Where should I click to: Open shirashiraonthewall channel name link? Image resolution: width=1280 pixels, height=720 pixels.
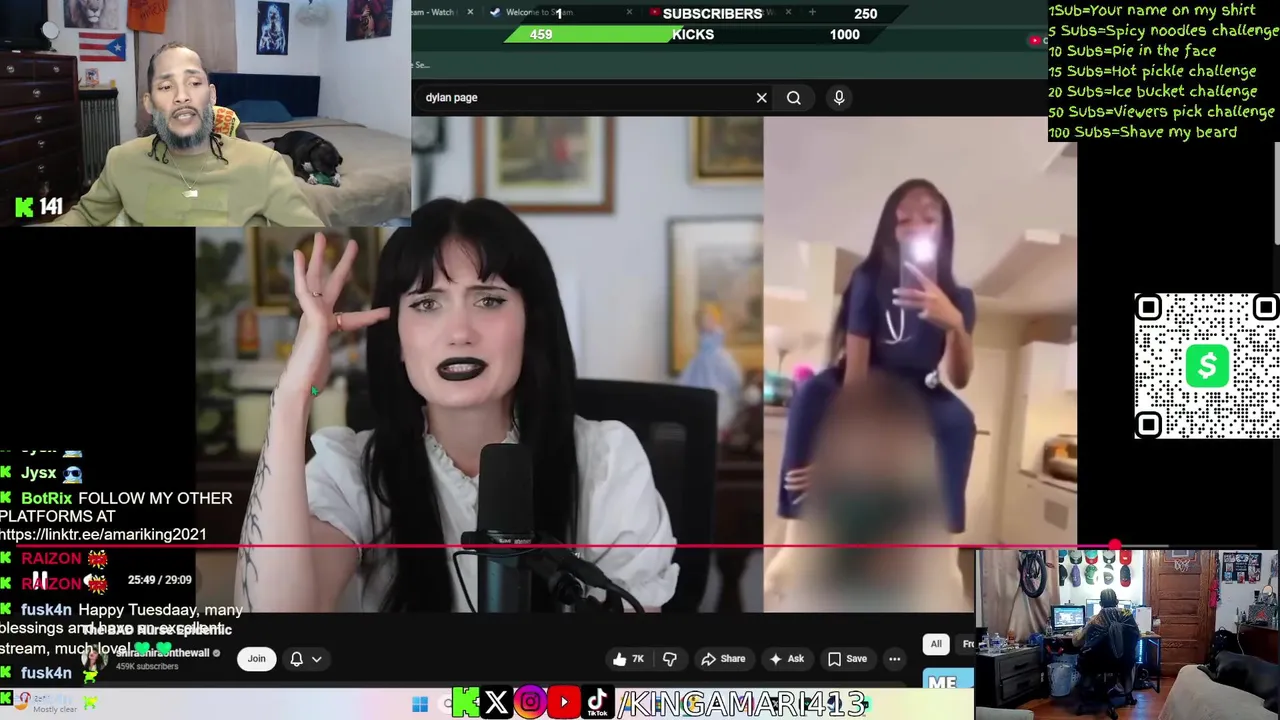click(x=162, y=653)
